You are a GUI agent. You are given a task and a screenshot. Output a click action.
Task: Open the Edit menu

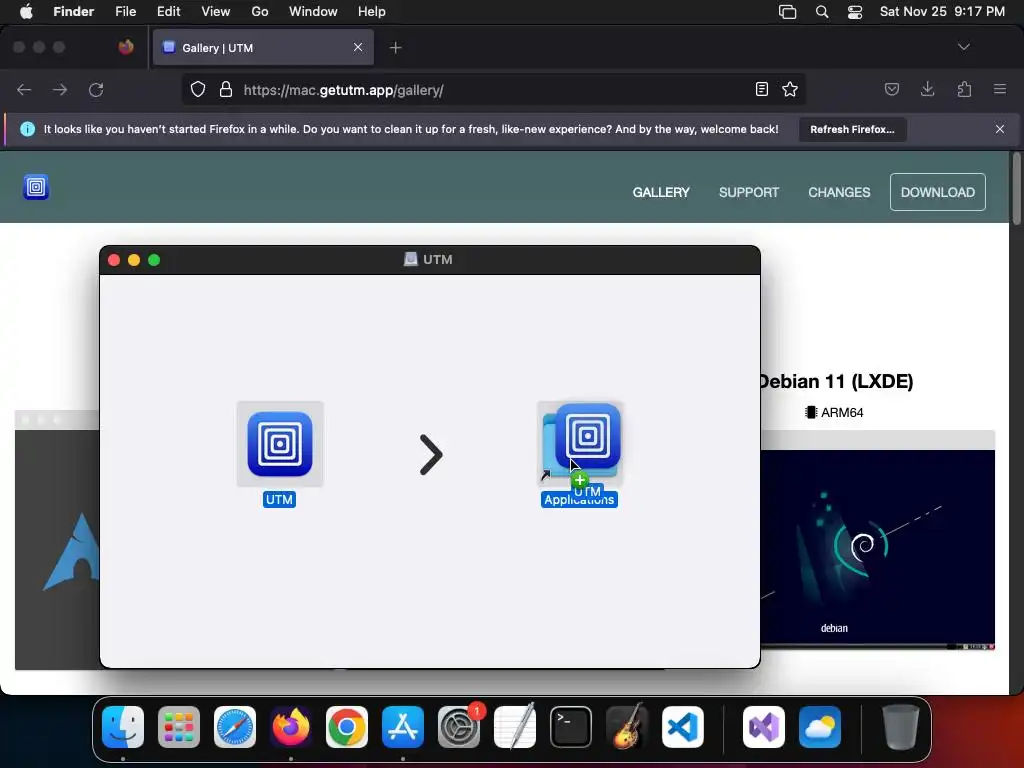pos(168,12)
